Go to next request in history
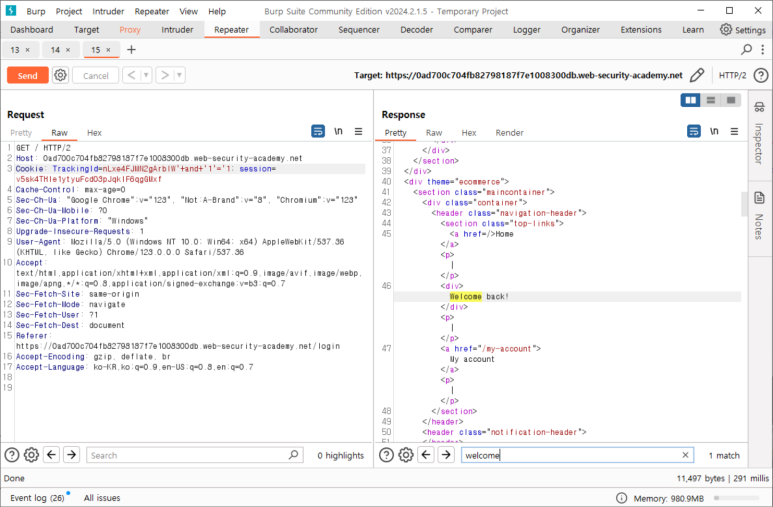The width and height of the screenshot is (773, 507). (165, 75)
